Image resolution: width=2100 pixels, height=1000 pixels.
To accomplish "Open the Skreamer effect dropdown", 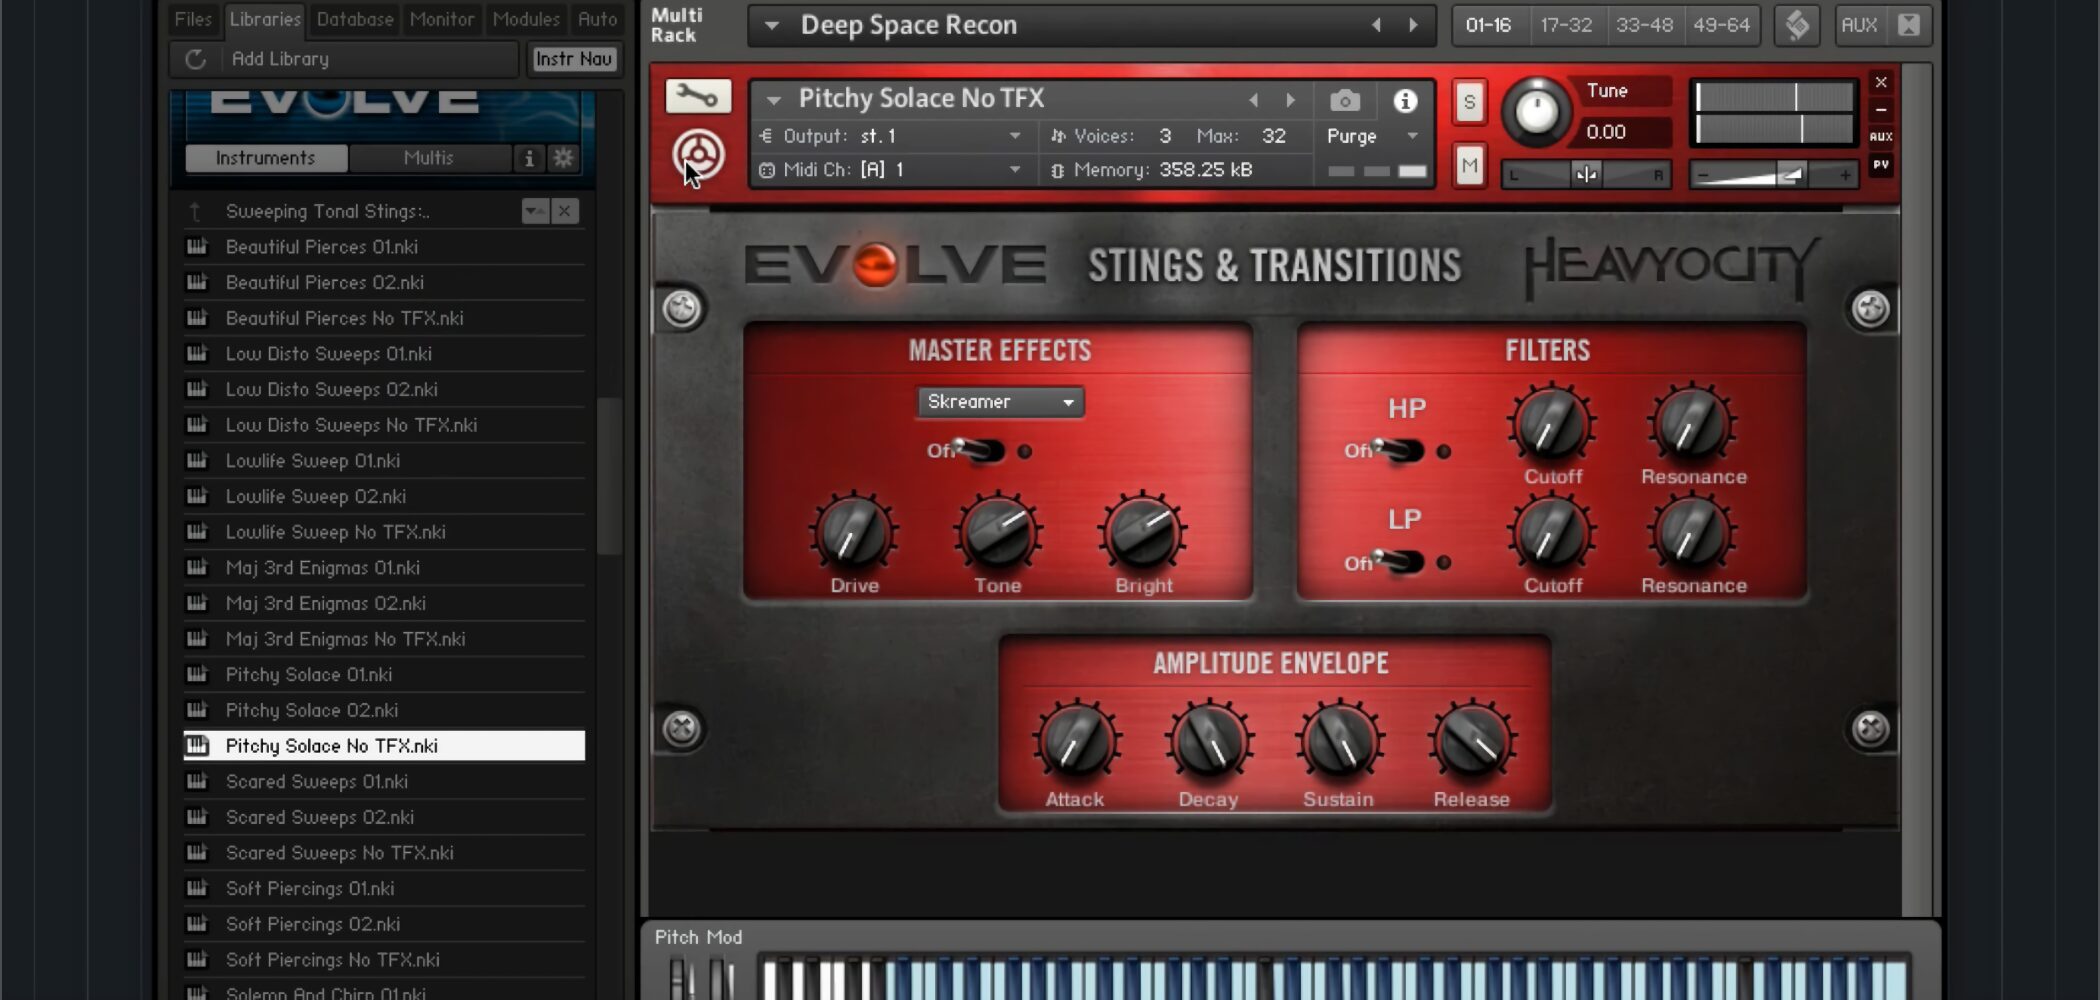I will click(1000, 402).
